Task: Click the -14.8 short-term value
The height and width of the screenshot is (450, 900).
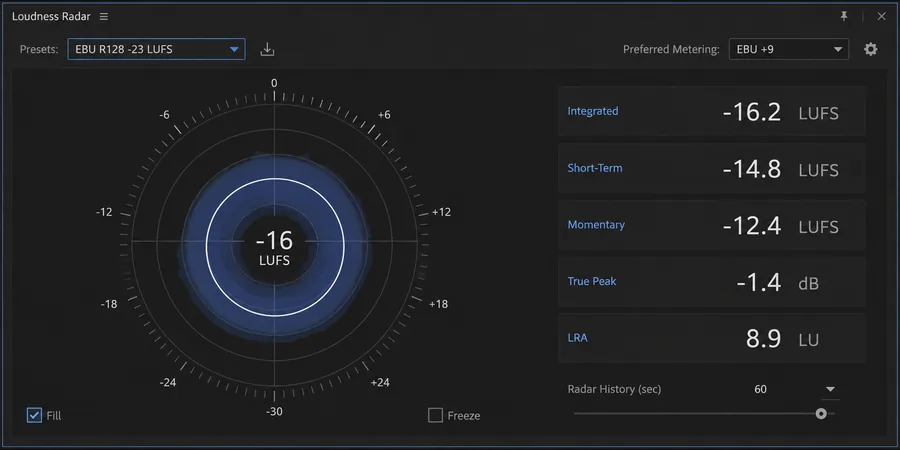Action: (x=752, y=169)
